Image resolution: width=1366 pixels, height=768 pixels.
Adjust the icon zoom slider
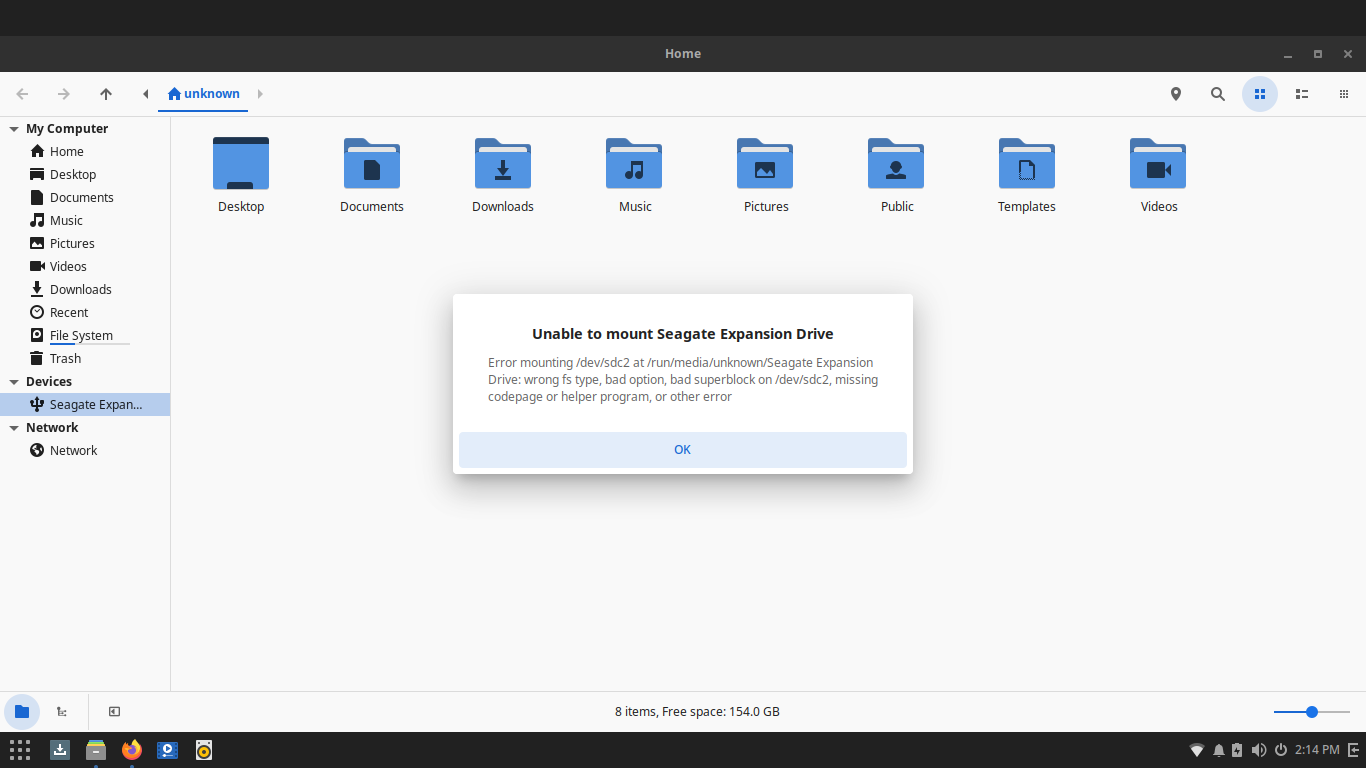pyautogui.click(x=1311, y=712)
